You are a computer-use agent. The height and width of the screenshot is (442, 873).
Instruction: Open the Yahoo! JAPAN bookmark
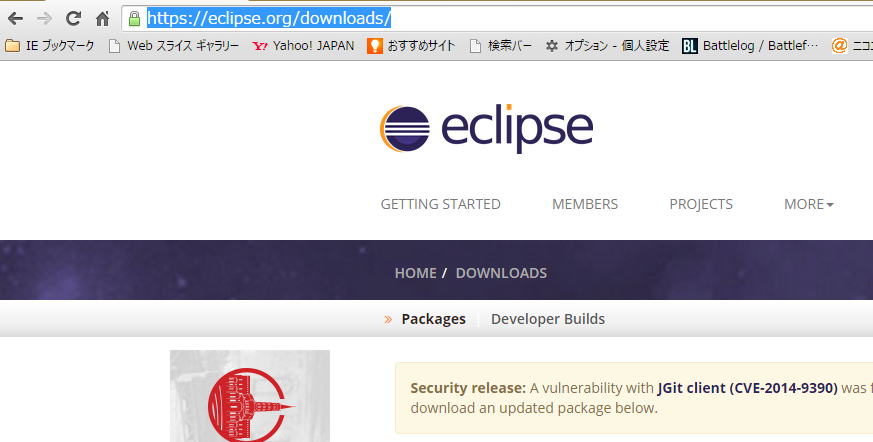click(x=303, y=46)
